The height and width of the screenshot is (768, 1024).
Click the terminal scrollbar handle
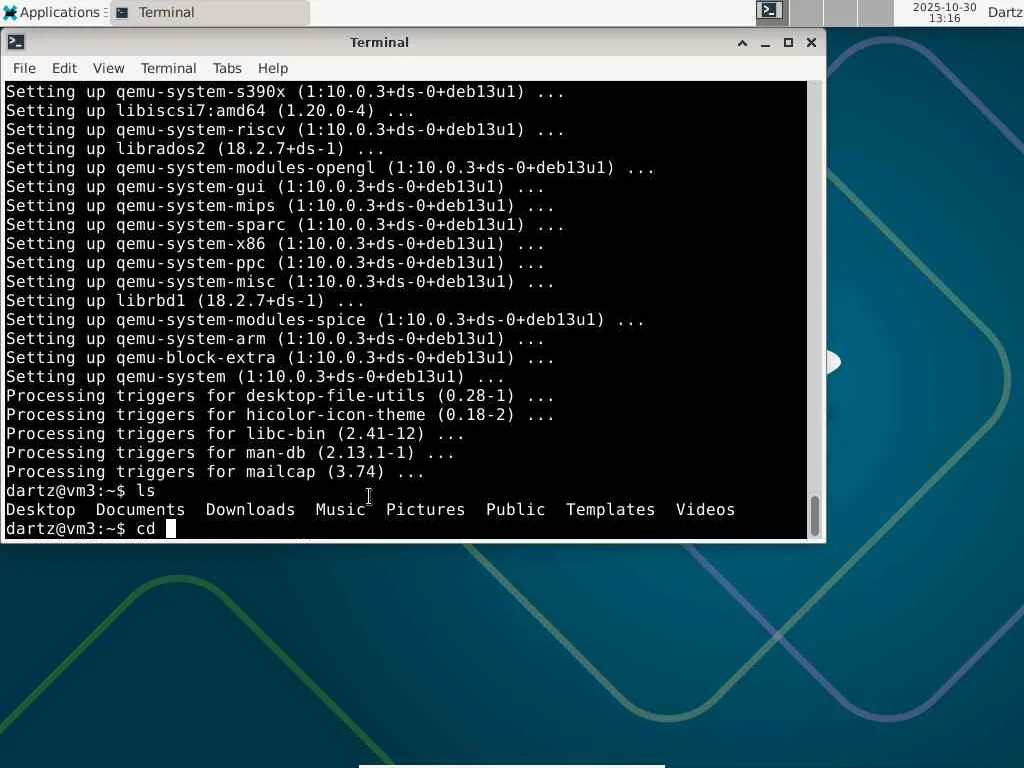coord(814,515)
